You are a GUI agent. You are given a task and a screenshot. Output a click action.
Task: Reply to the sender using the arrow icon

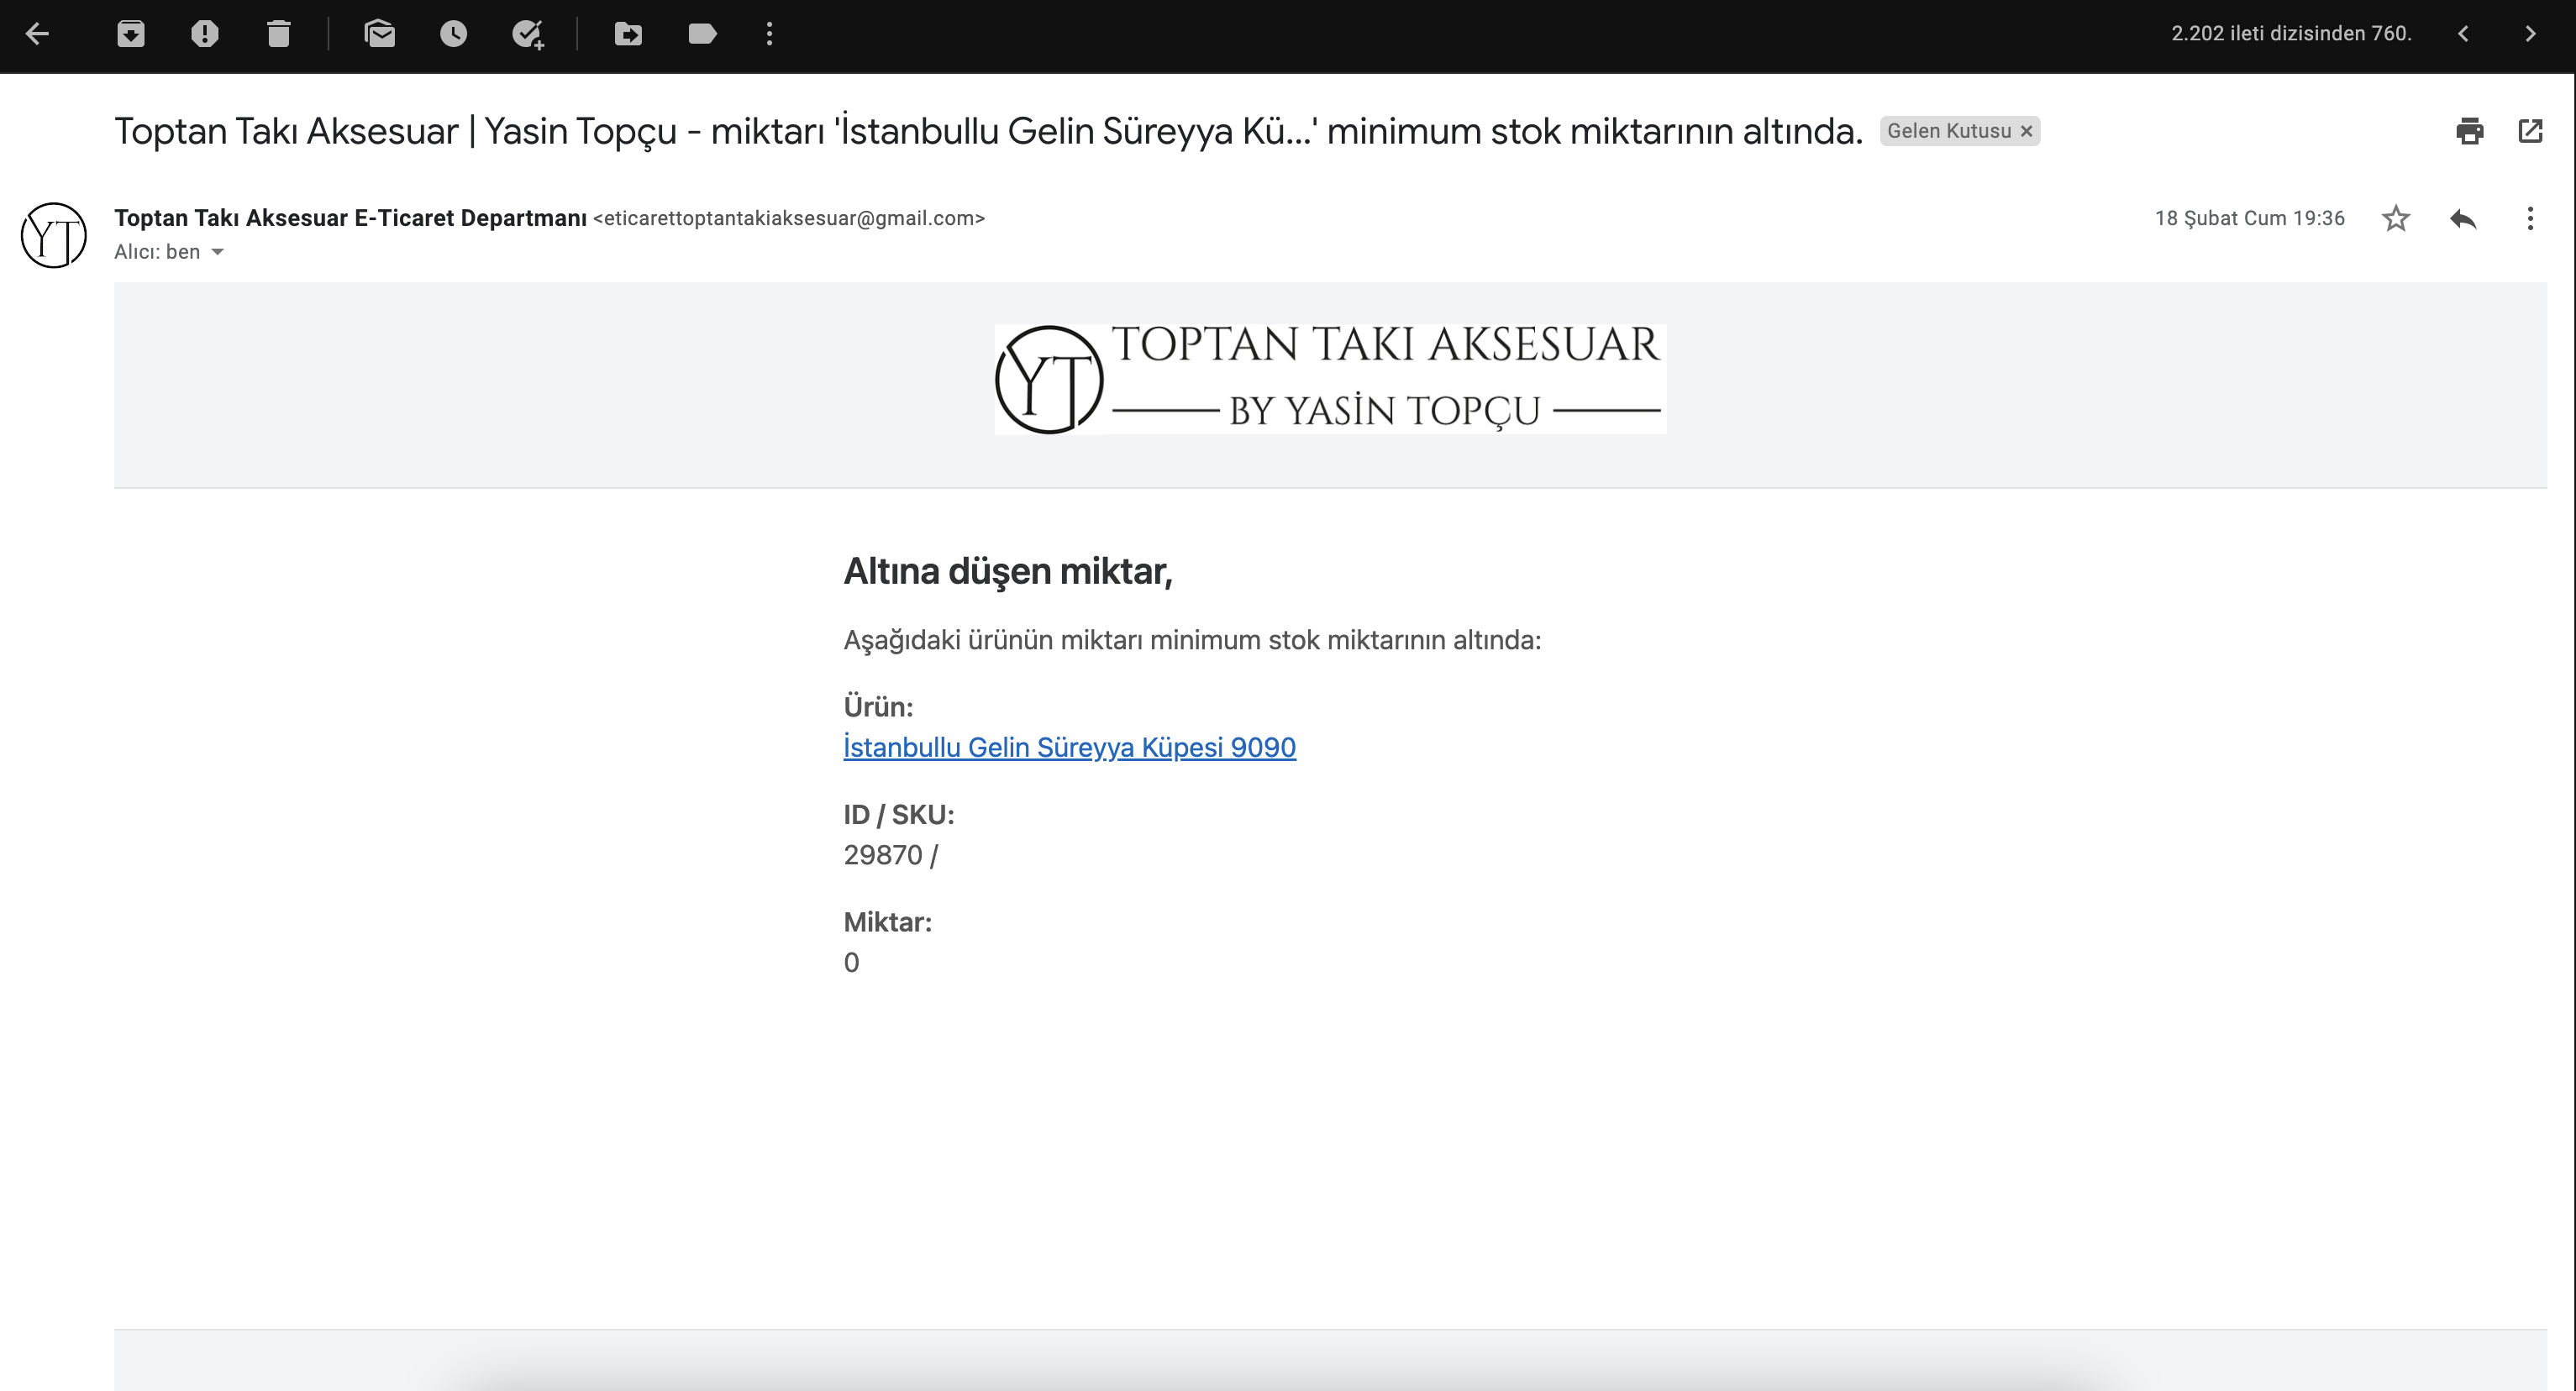(2463, 218)
